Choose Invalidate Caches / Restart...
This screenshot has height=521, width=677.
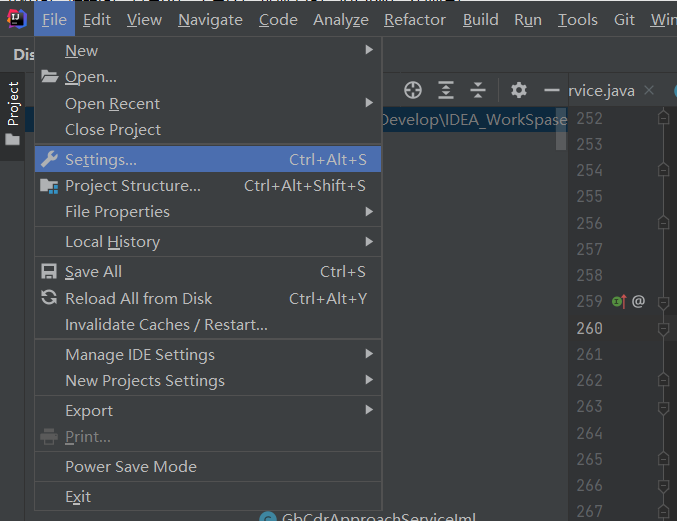pyautogui.click(x=208, y=325)
